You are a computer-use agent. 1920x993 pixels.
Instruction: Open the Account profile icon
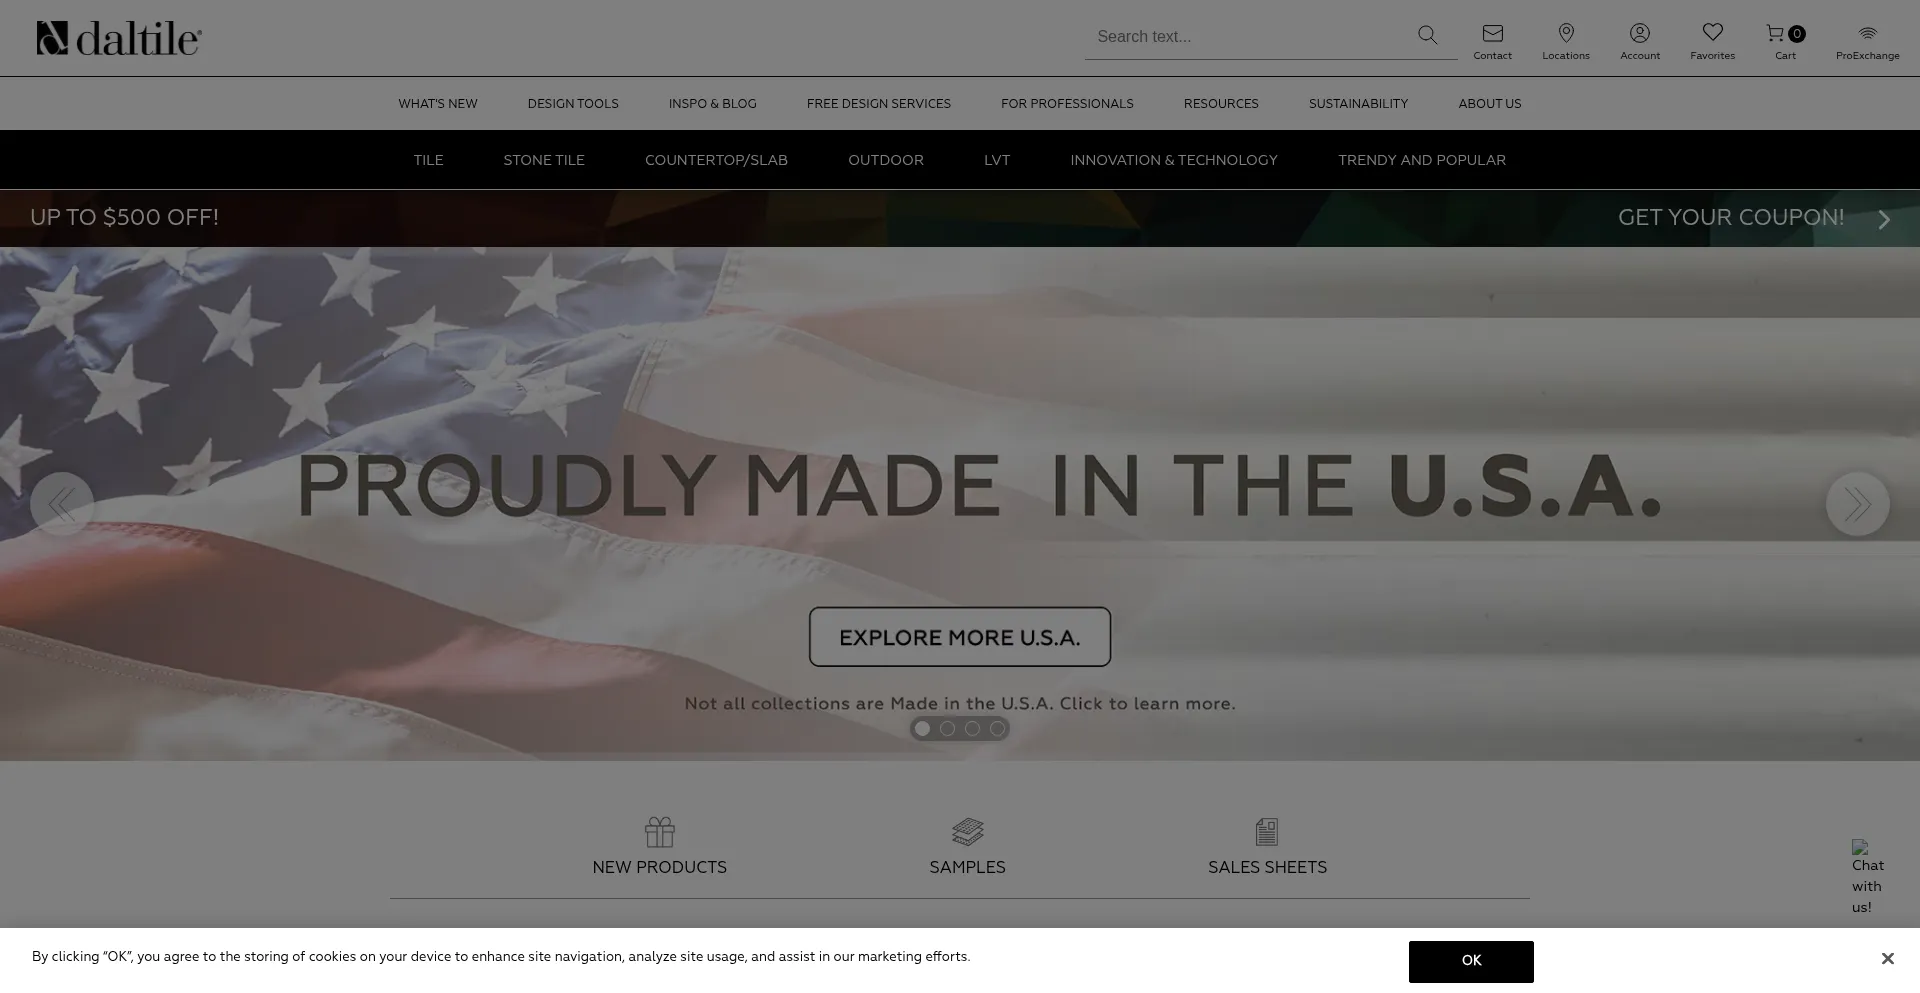click(1640, 33)
